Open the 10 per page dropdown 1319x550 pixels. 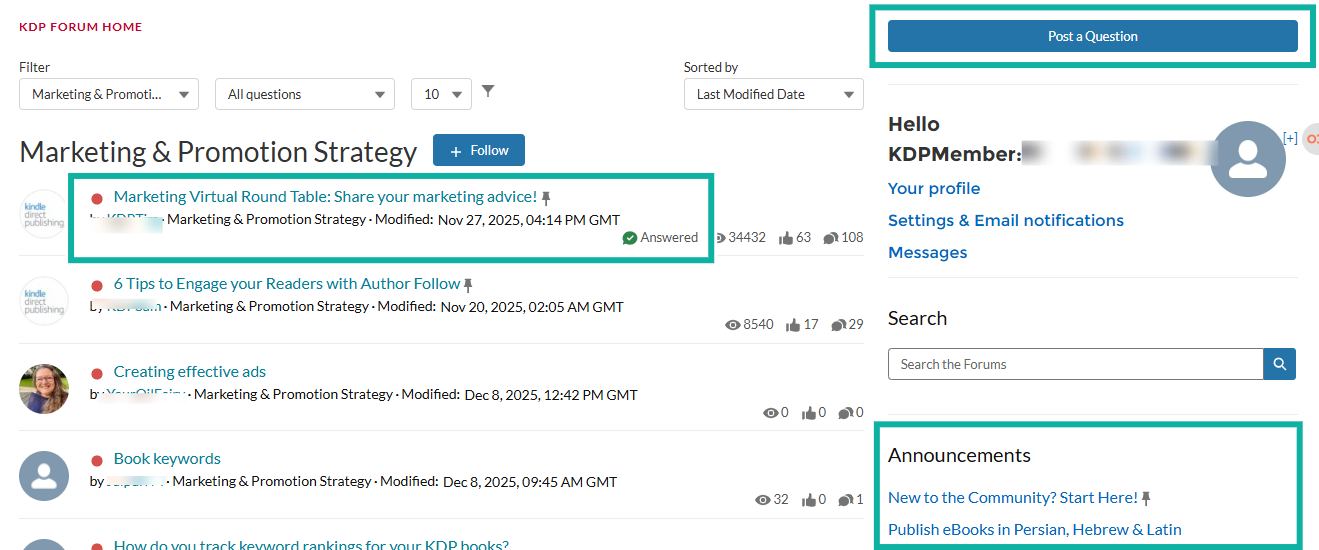click(441, 94)
